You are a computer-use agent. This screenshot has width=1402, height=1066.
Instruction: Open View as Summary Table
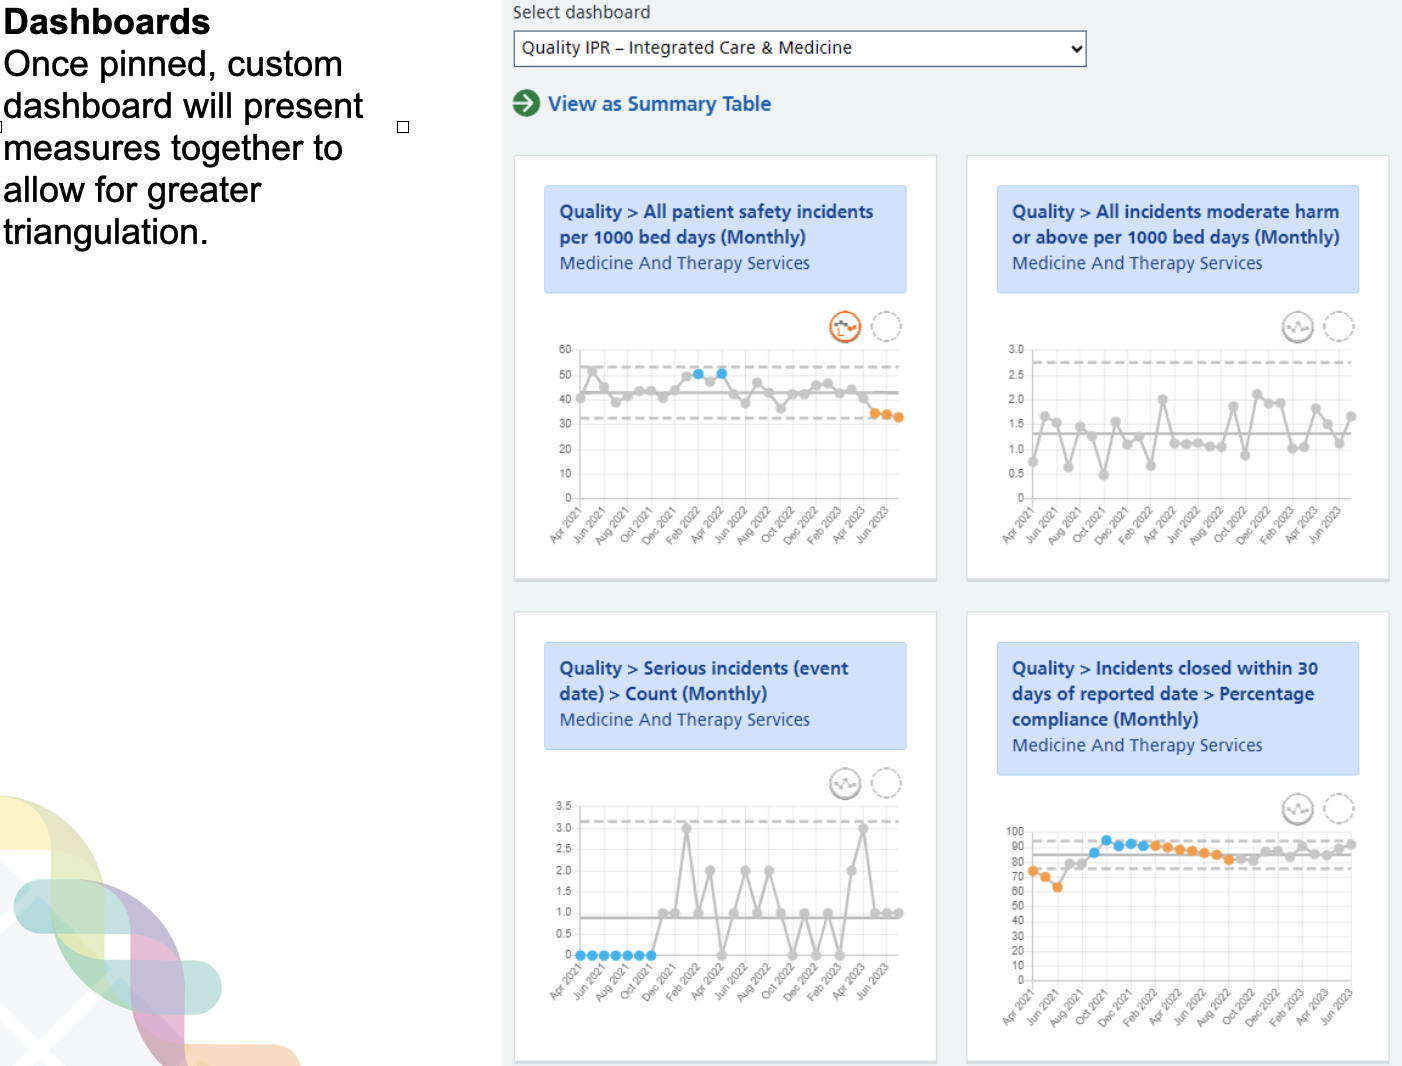click(x=661, y=103)
